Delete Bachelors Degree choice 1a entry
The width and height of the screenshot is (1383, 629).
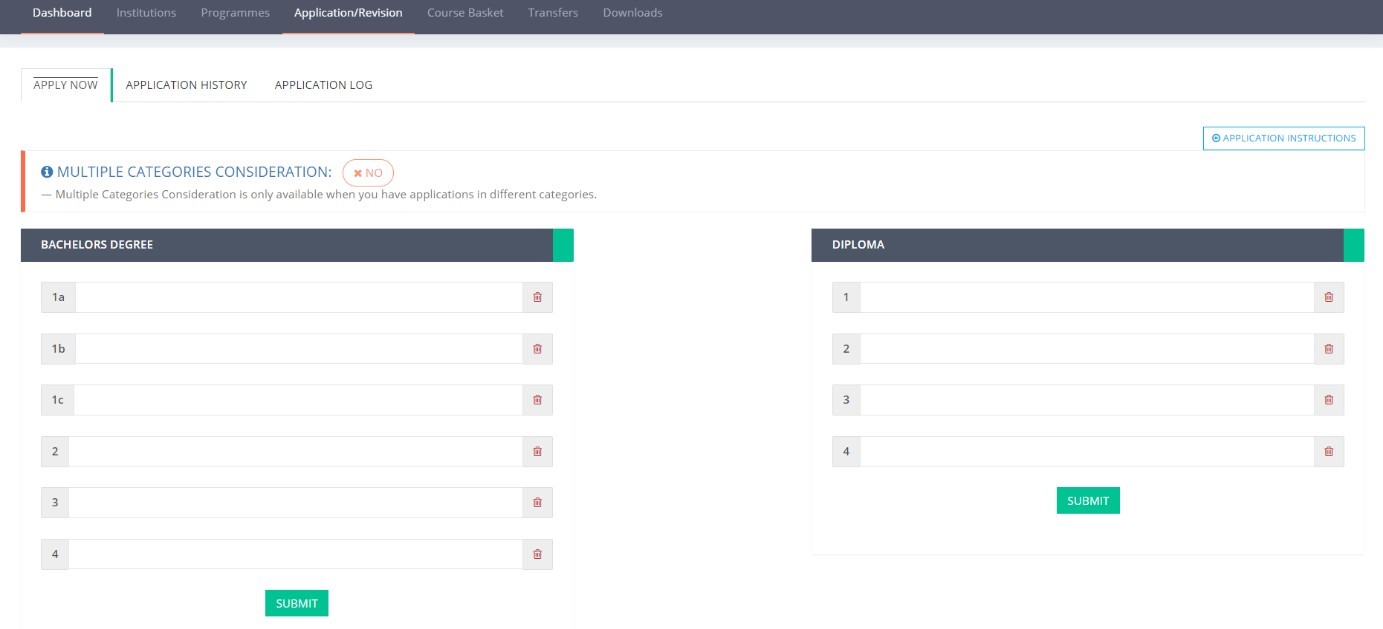537,298
